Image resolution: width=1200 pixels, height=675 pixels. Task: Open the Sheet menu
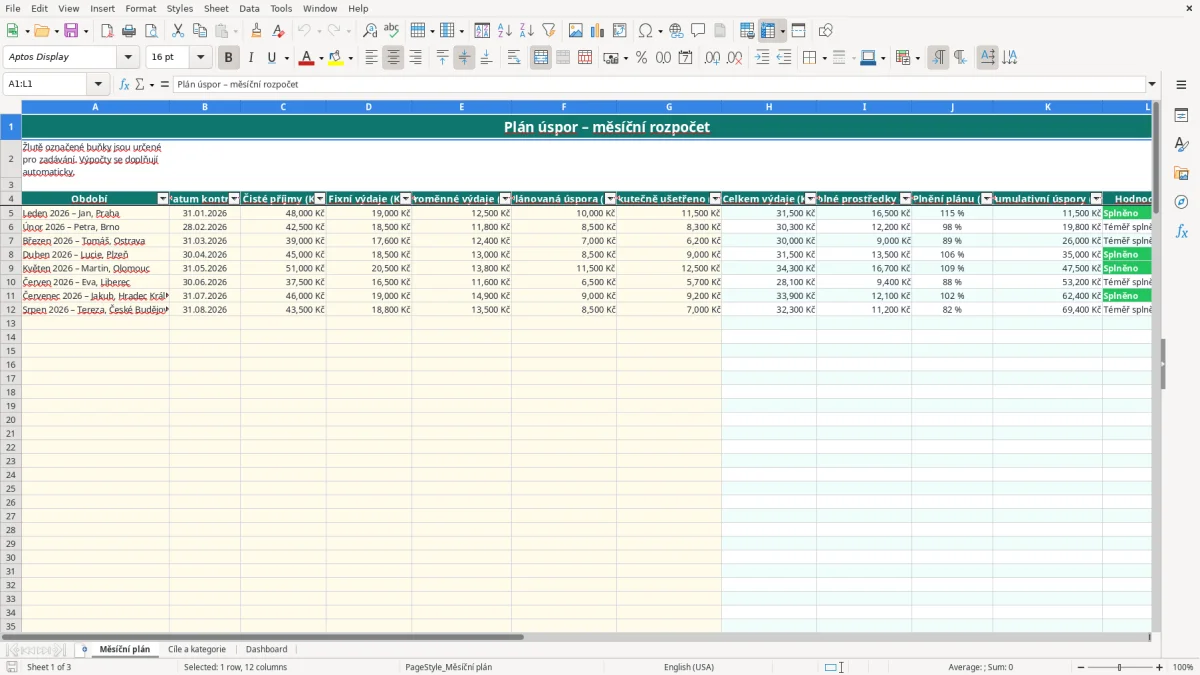[216, 8]
